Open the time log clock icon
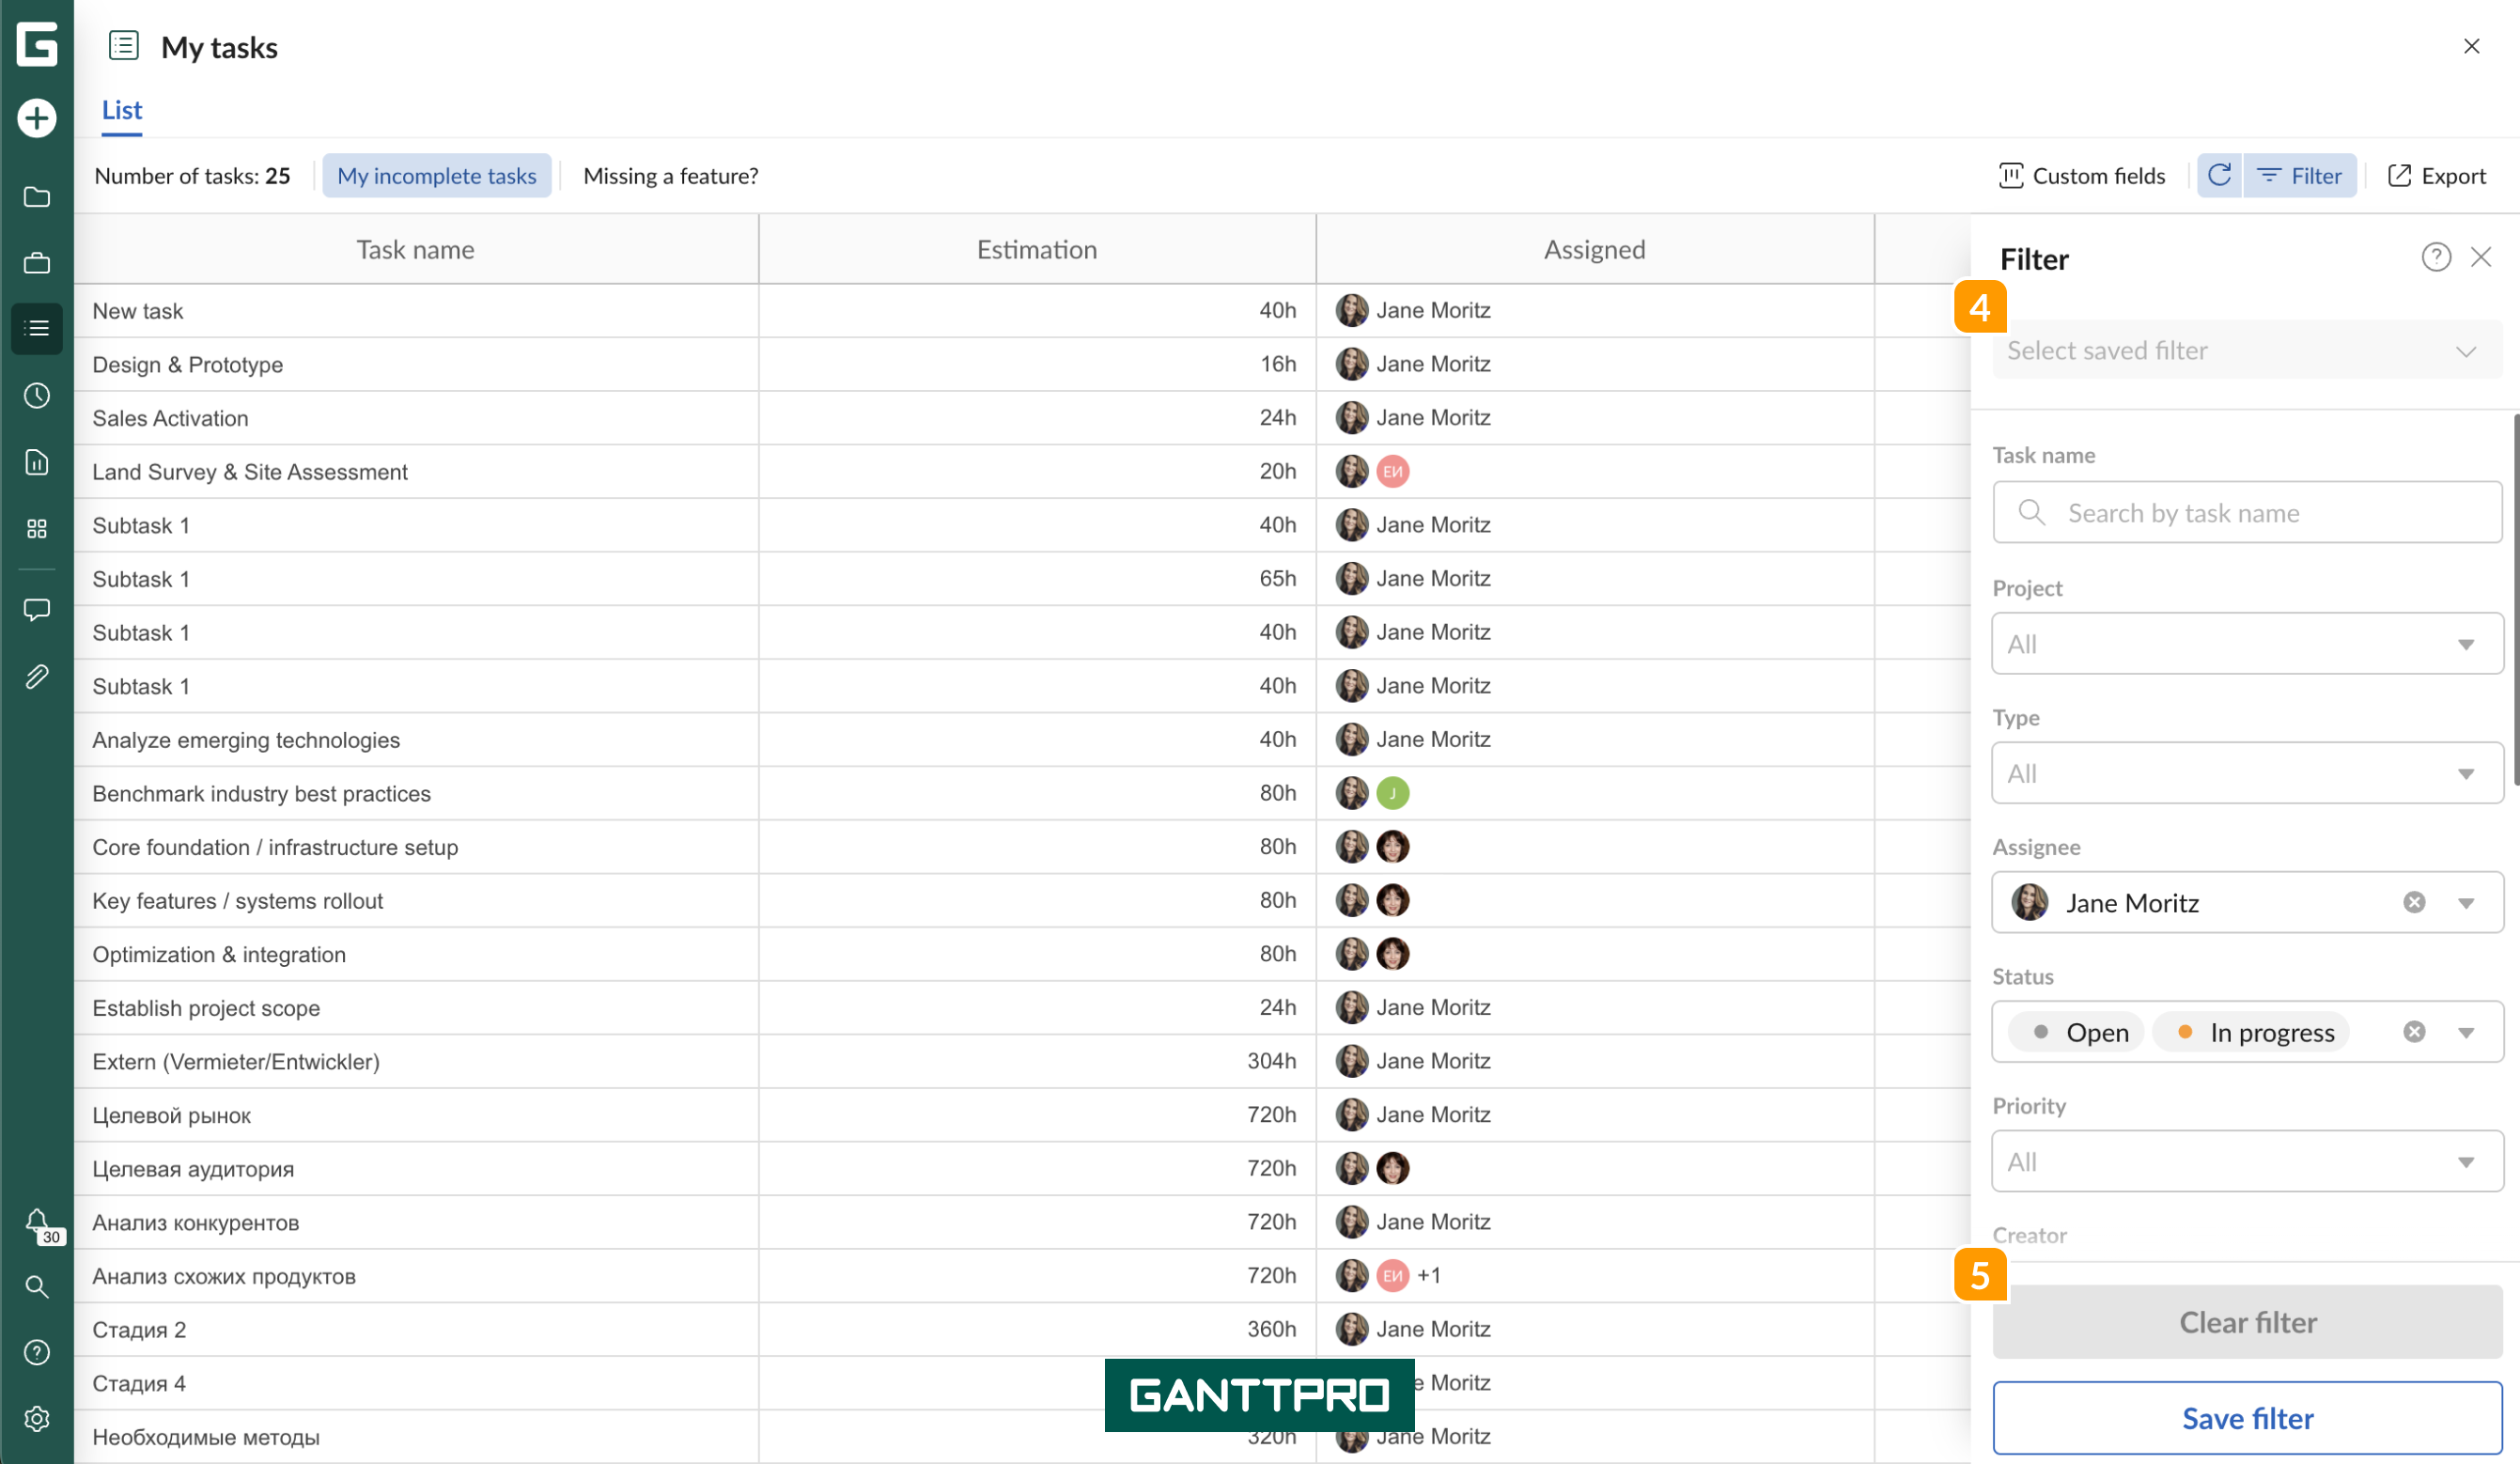The width and height of the screenshot is (2520, 1464). [37, 396]
